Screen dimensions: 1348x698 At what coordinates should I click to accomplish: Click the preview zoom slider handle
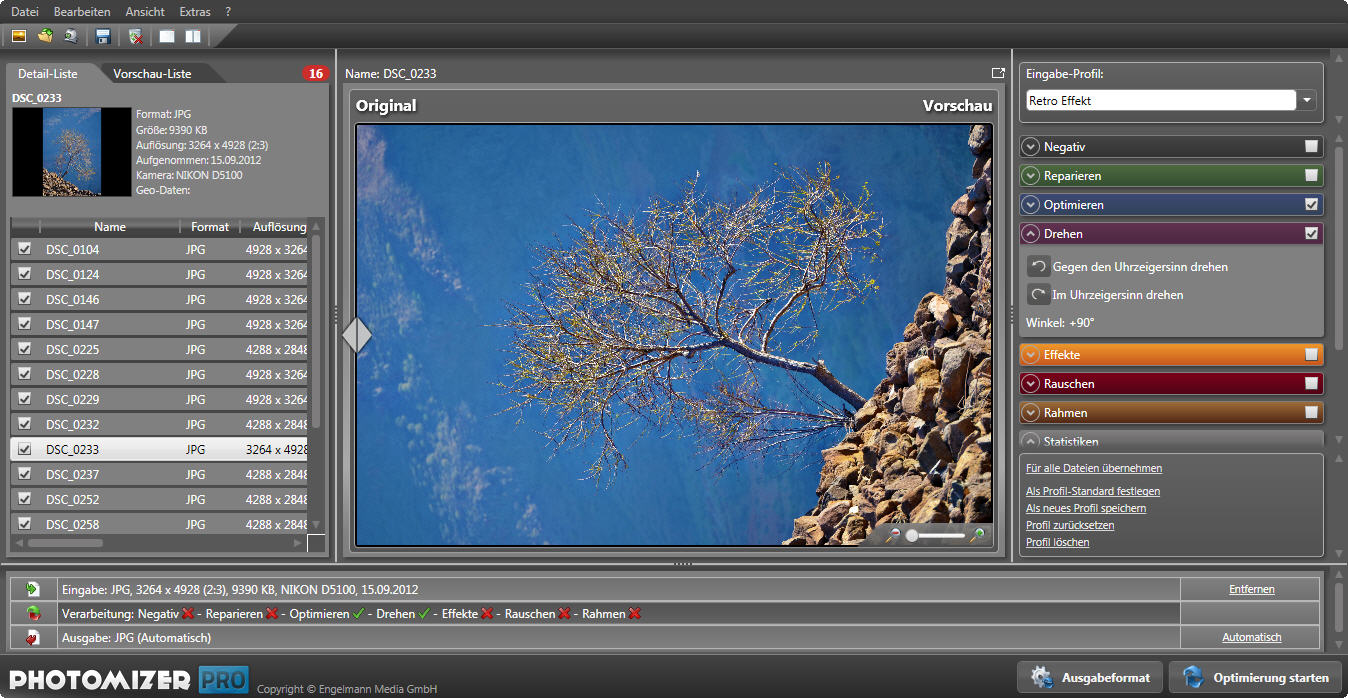click(912, 536)
